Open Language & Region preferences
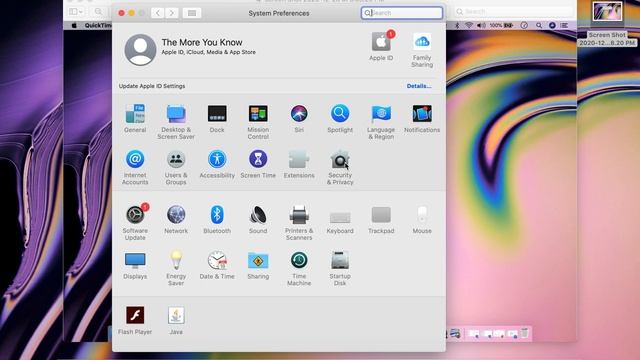 (x=381, y=114)
